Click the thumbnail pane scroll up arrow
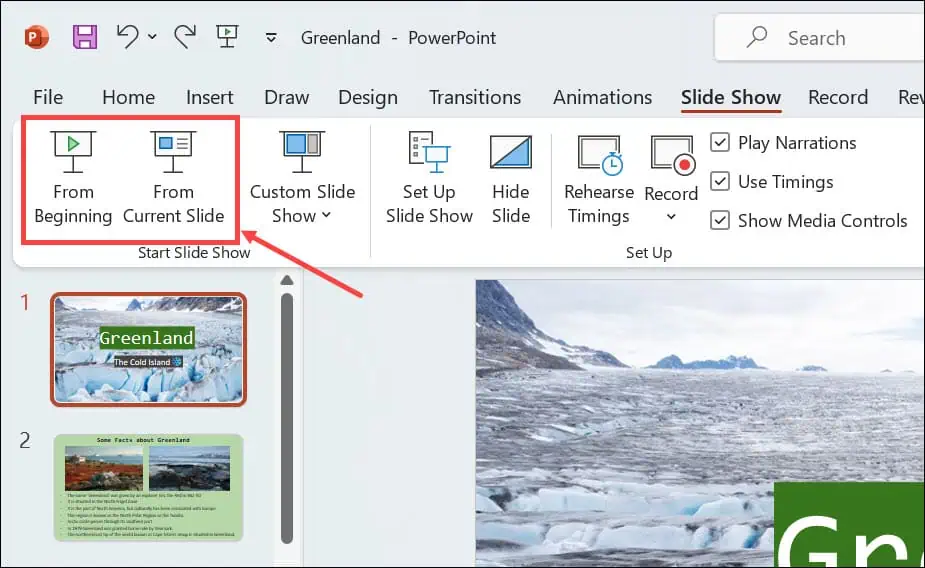The image size is (925, 568). point(287,280)
